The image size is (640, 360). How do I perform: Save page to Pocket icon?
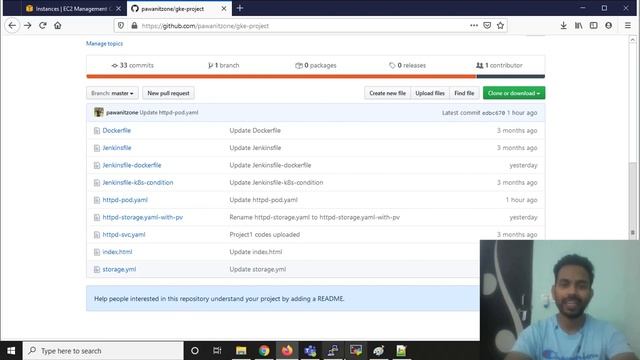point(487,25)
